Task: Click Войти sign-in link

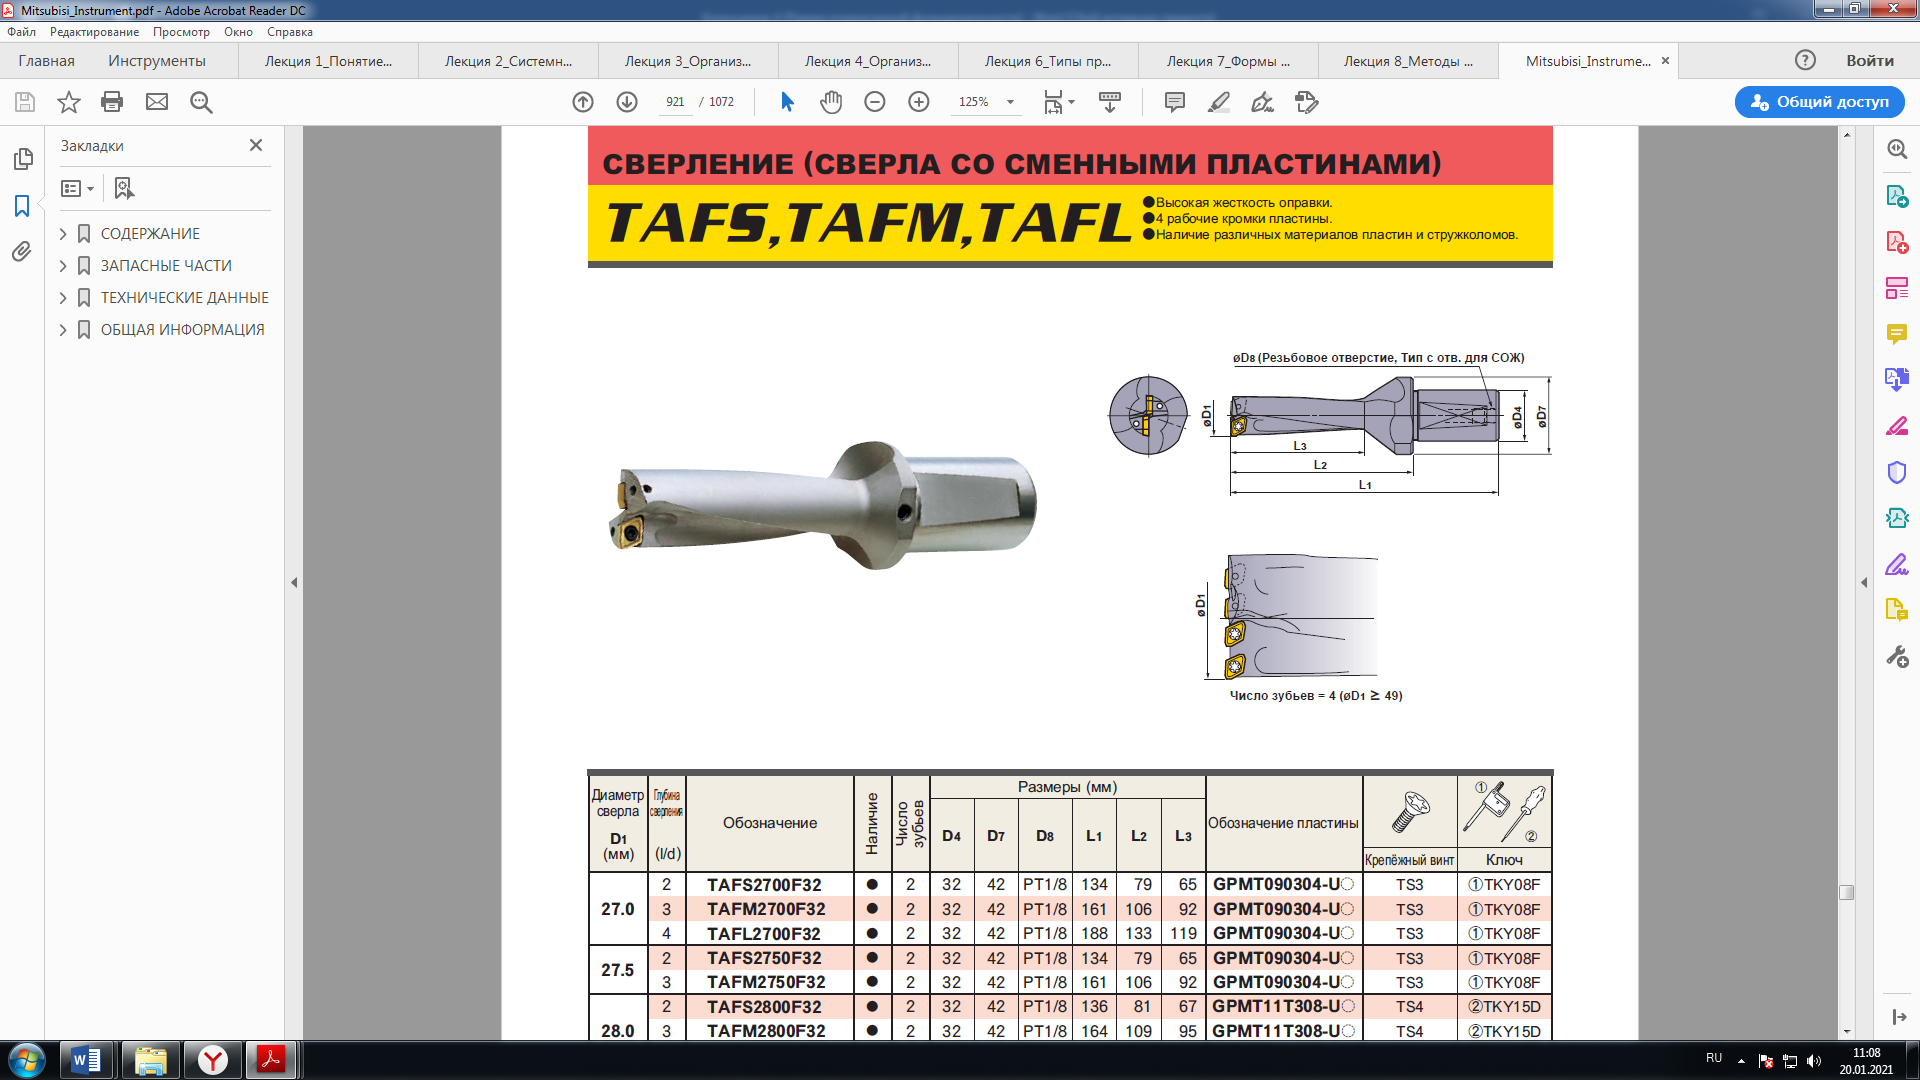Action: (1869, 61)
